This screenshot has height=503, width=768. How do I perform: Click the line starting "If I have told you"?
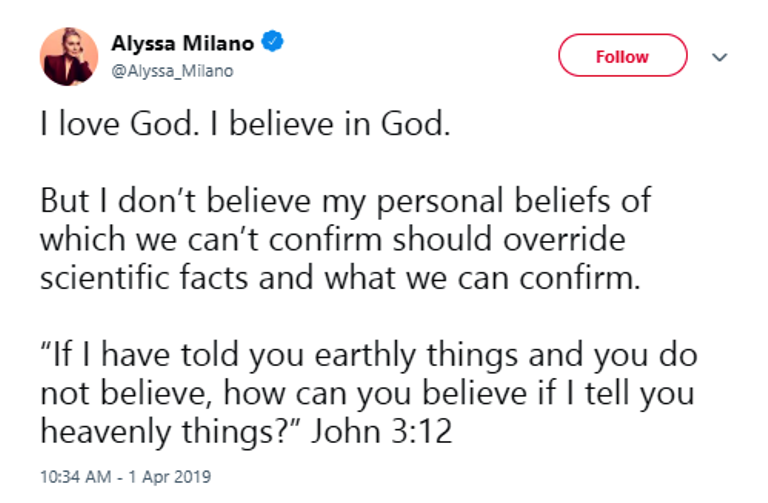click(x=369, y=356)
